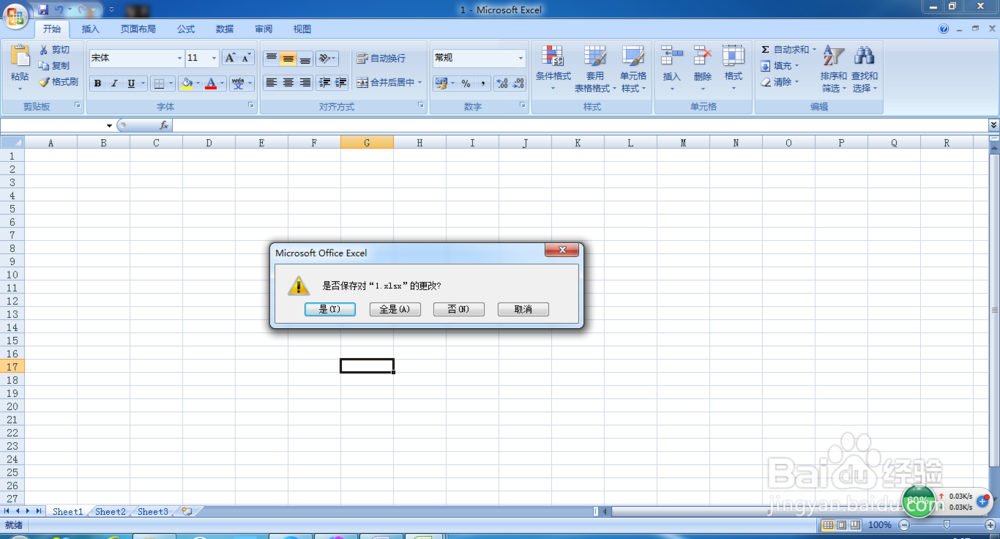Click 全是(A) button in save dialog

395,309
